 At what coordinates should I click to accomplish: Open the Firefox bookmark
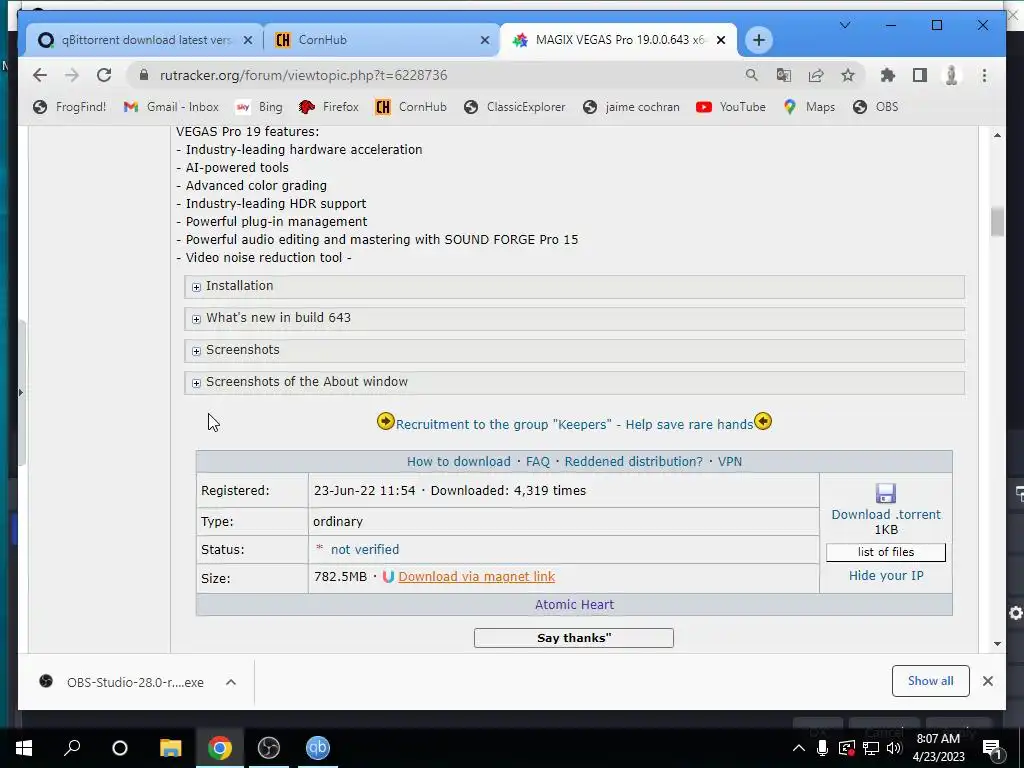pyautogui.click(x=328, y=106)
